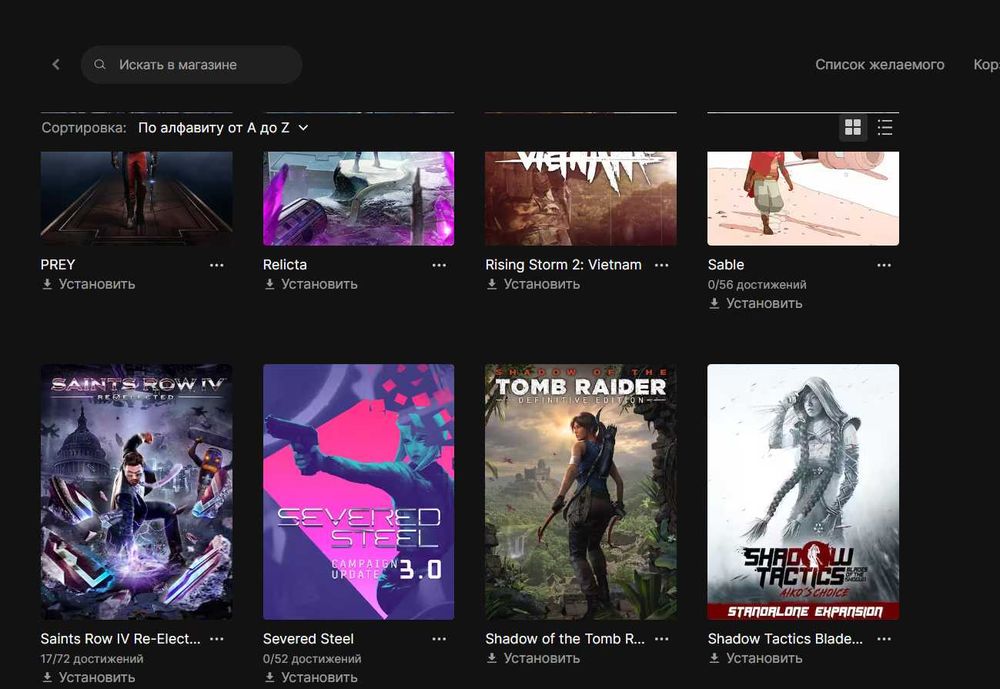This screenshot has width=1000, height=689.
Task: Install PREY
Action: click(88, 284)
